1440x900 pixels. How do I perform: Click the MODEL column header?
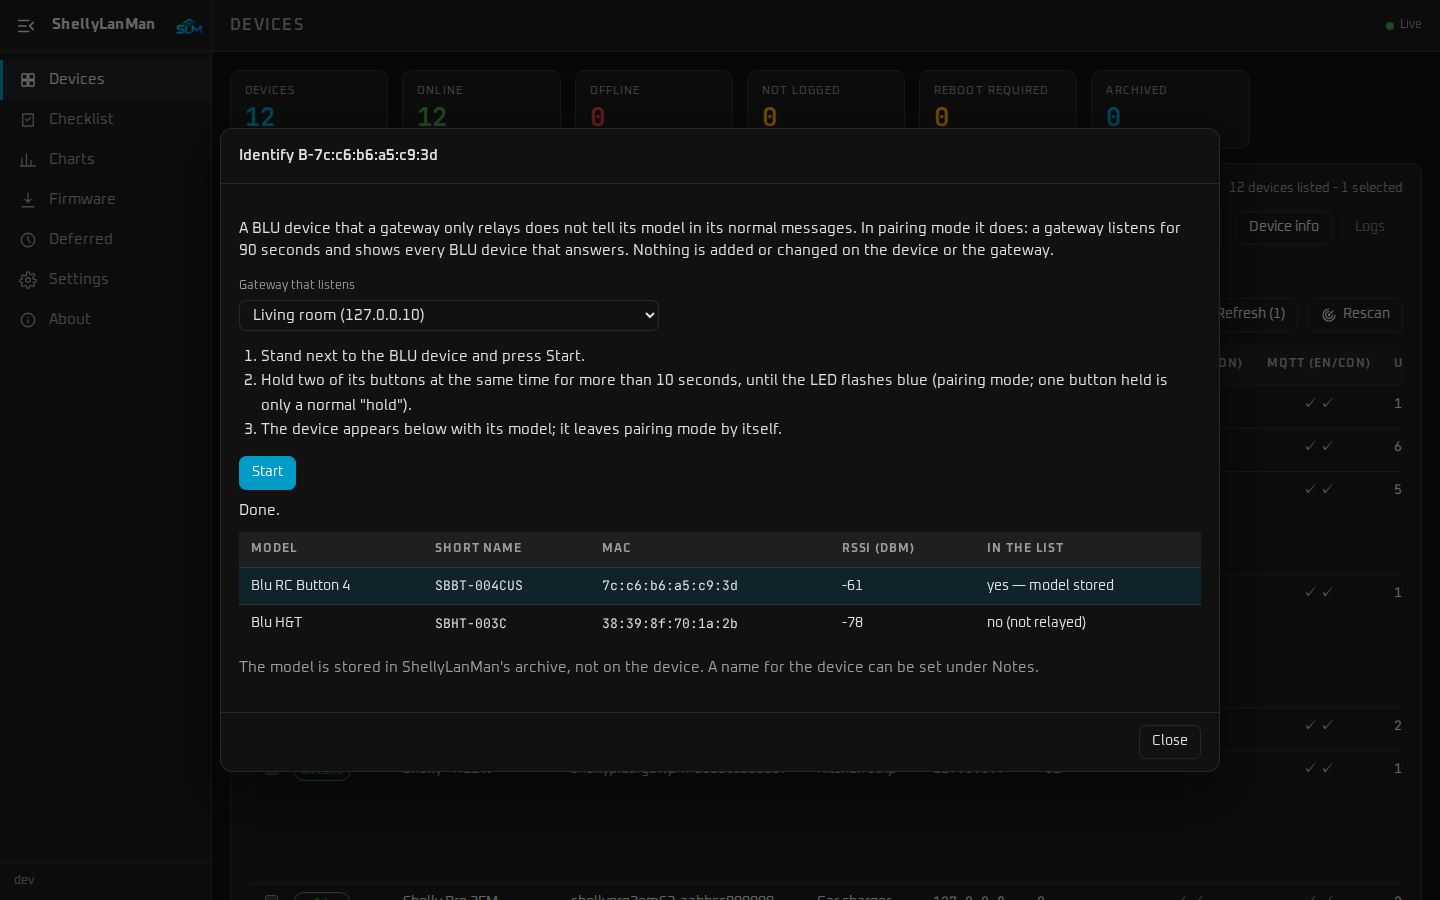[274, 548]
